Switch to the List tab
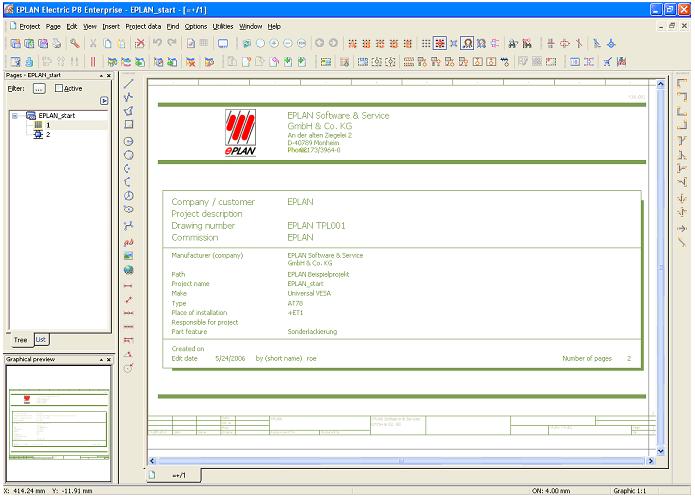This screenshot has height=500, width=695. (x=41, y=340)
